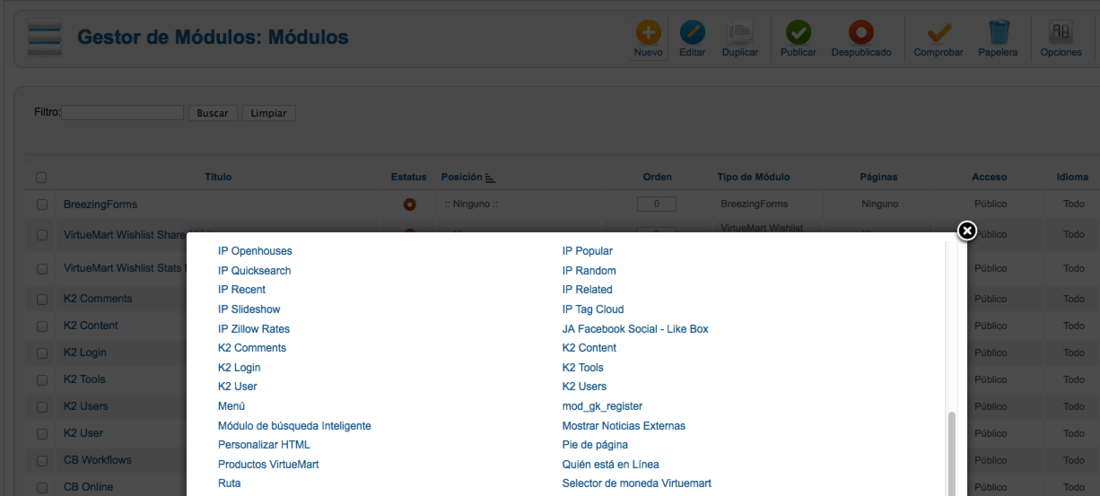The height and width of the screenshot is (496, 1100).
Task: Select Ruta module type
Action: click(x=229, y=483)
